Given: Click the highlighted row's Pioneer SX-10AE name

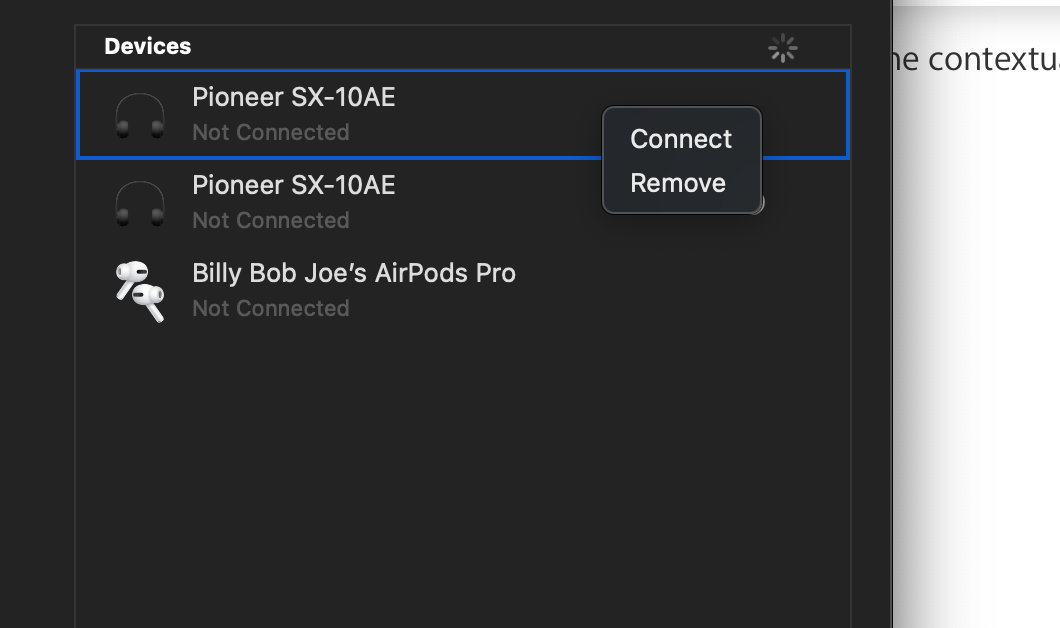Looking at the screenshot, I should [x=293, y=97].
